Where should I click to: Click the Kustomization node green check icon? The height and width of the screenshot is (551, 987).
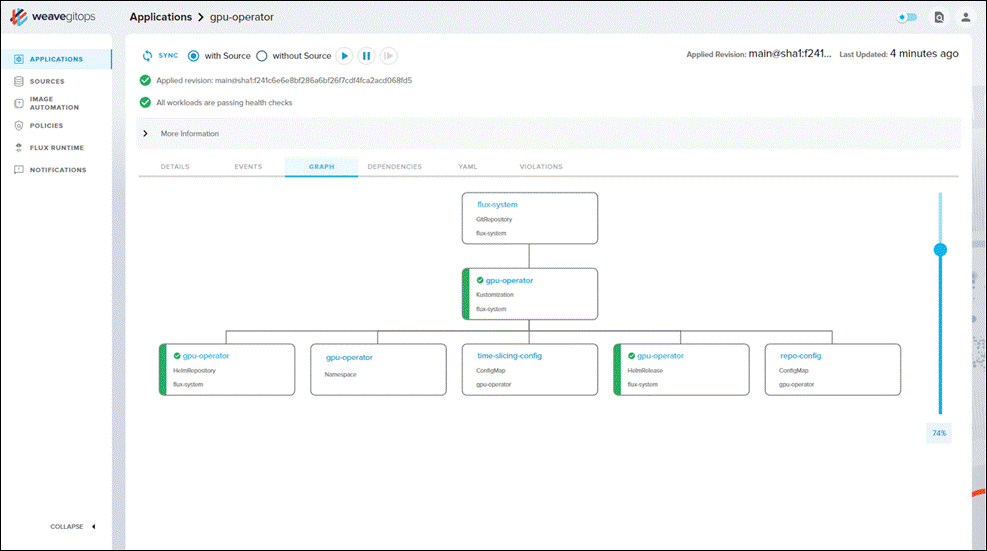(480, 280)
